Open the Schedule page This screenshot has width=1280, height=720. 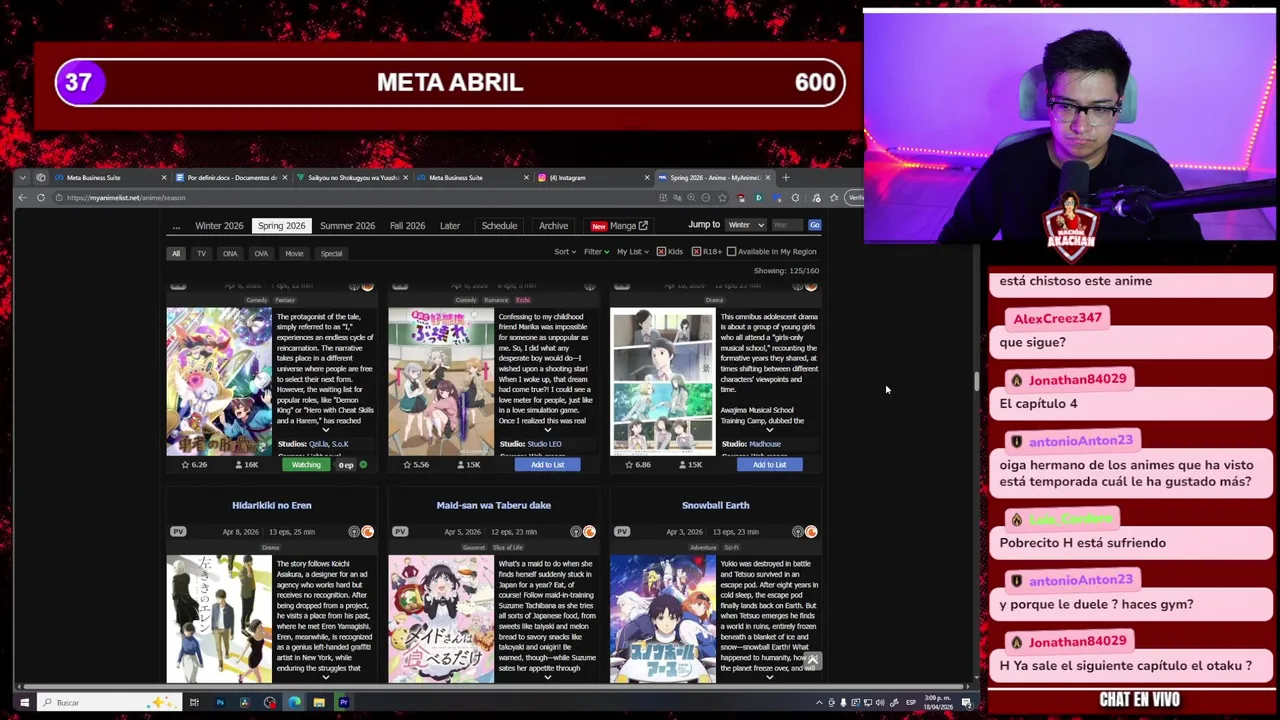(499, 226)
